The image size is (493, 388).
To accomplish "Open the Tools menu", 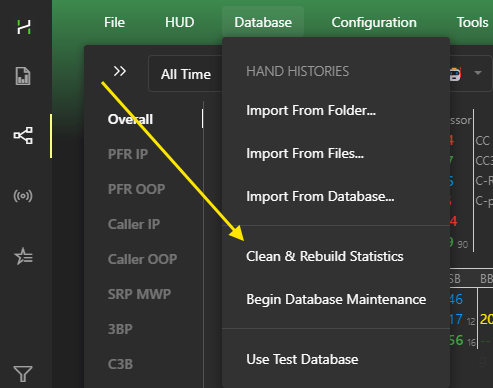I will tap(472, 22).
